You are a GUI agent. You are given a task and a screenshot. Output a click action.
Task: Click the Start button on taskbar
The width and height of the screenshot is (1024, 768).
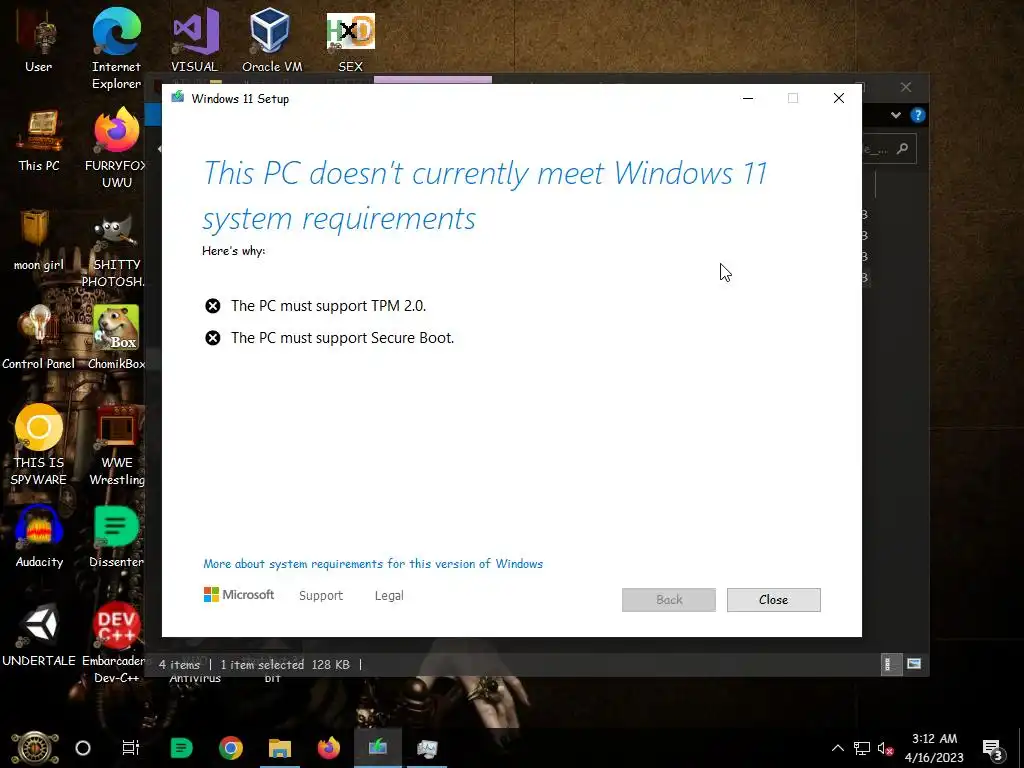[35, 748]
